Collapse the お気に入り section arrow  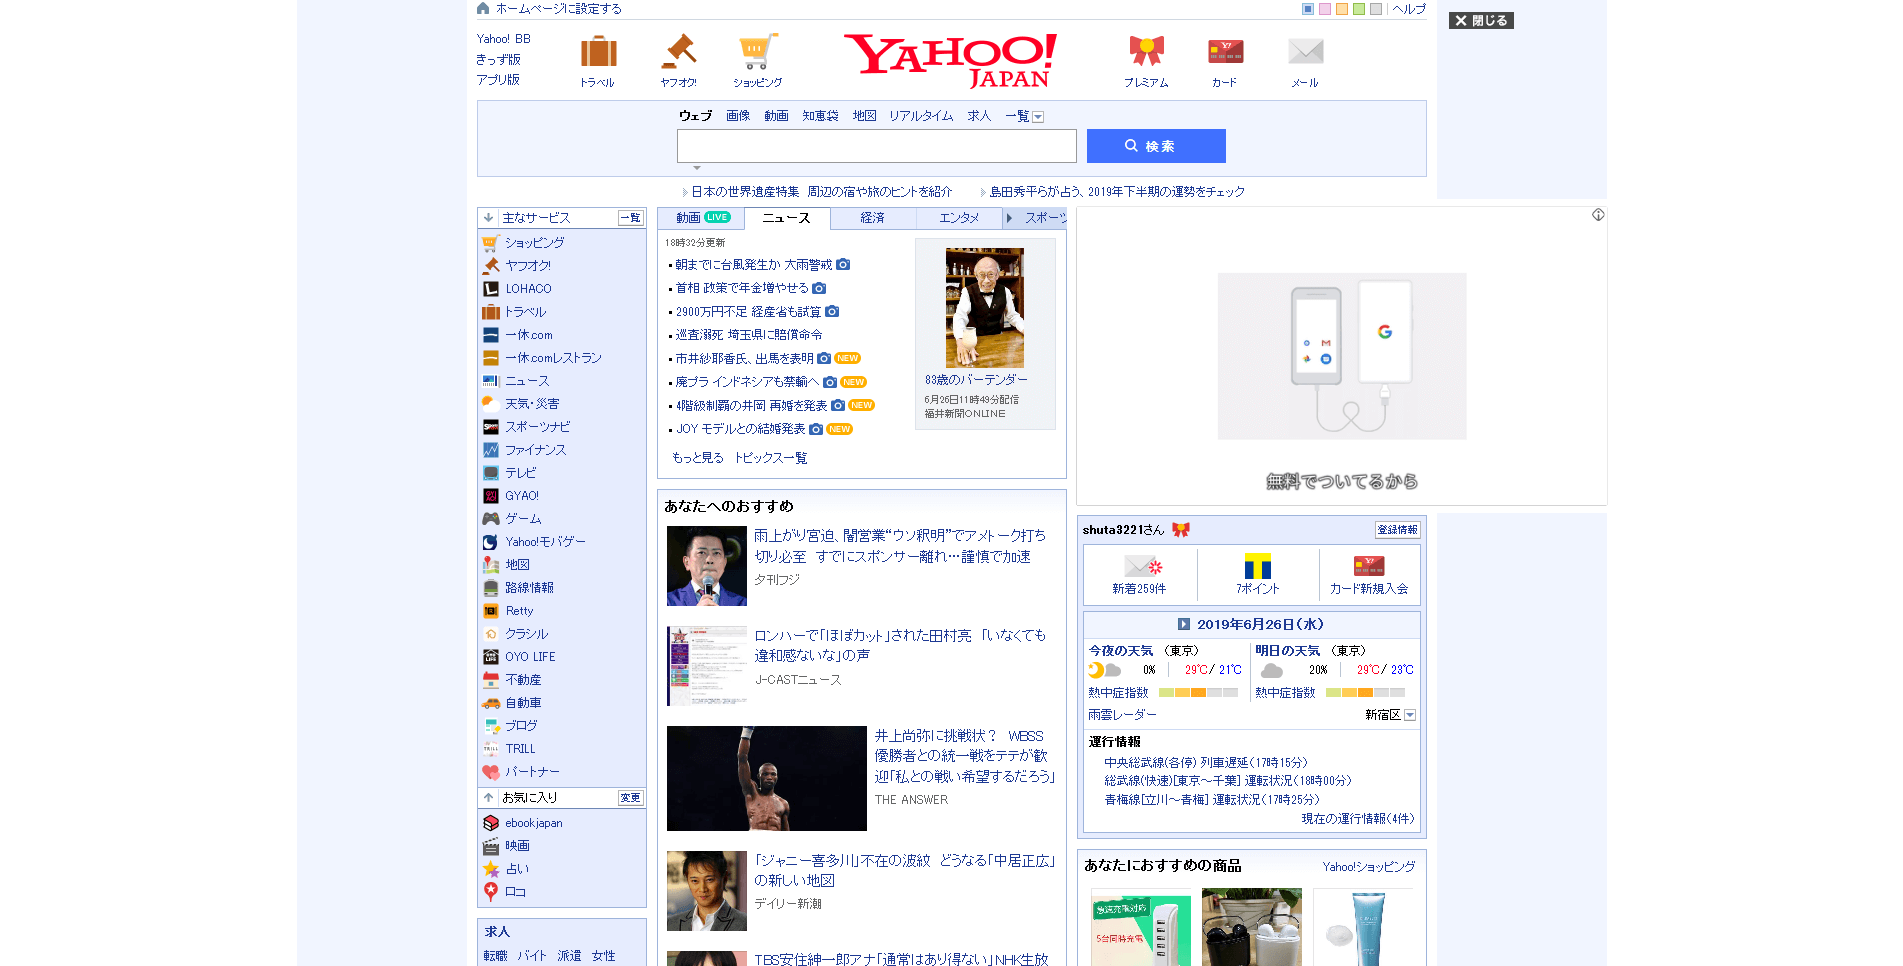[x=488, y=797]
